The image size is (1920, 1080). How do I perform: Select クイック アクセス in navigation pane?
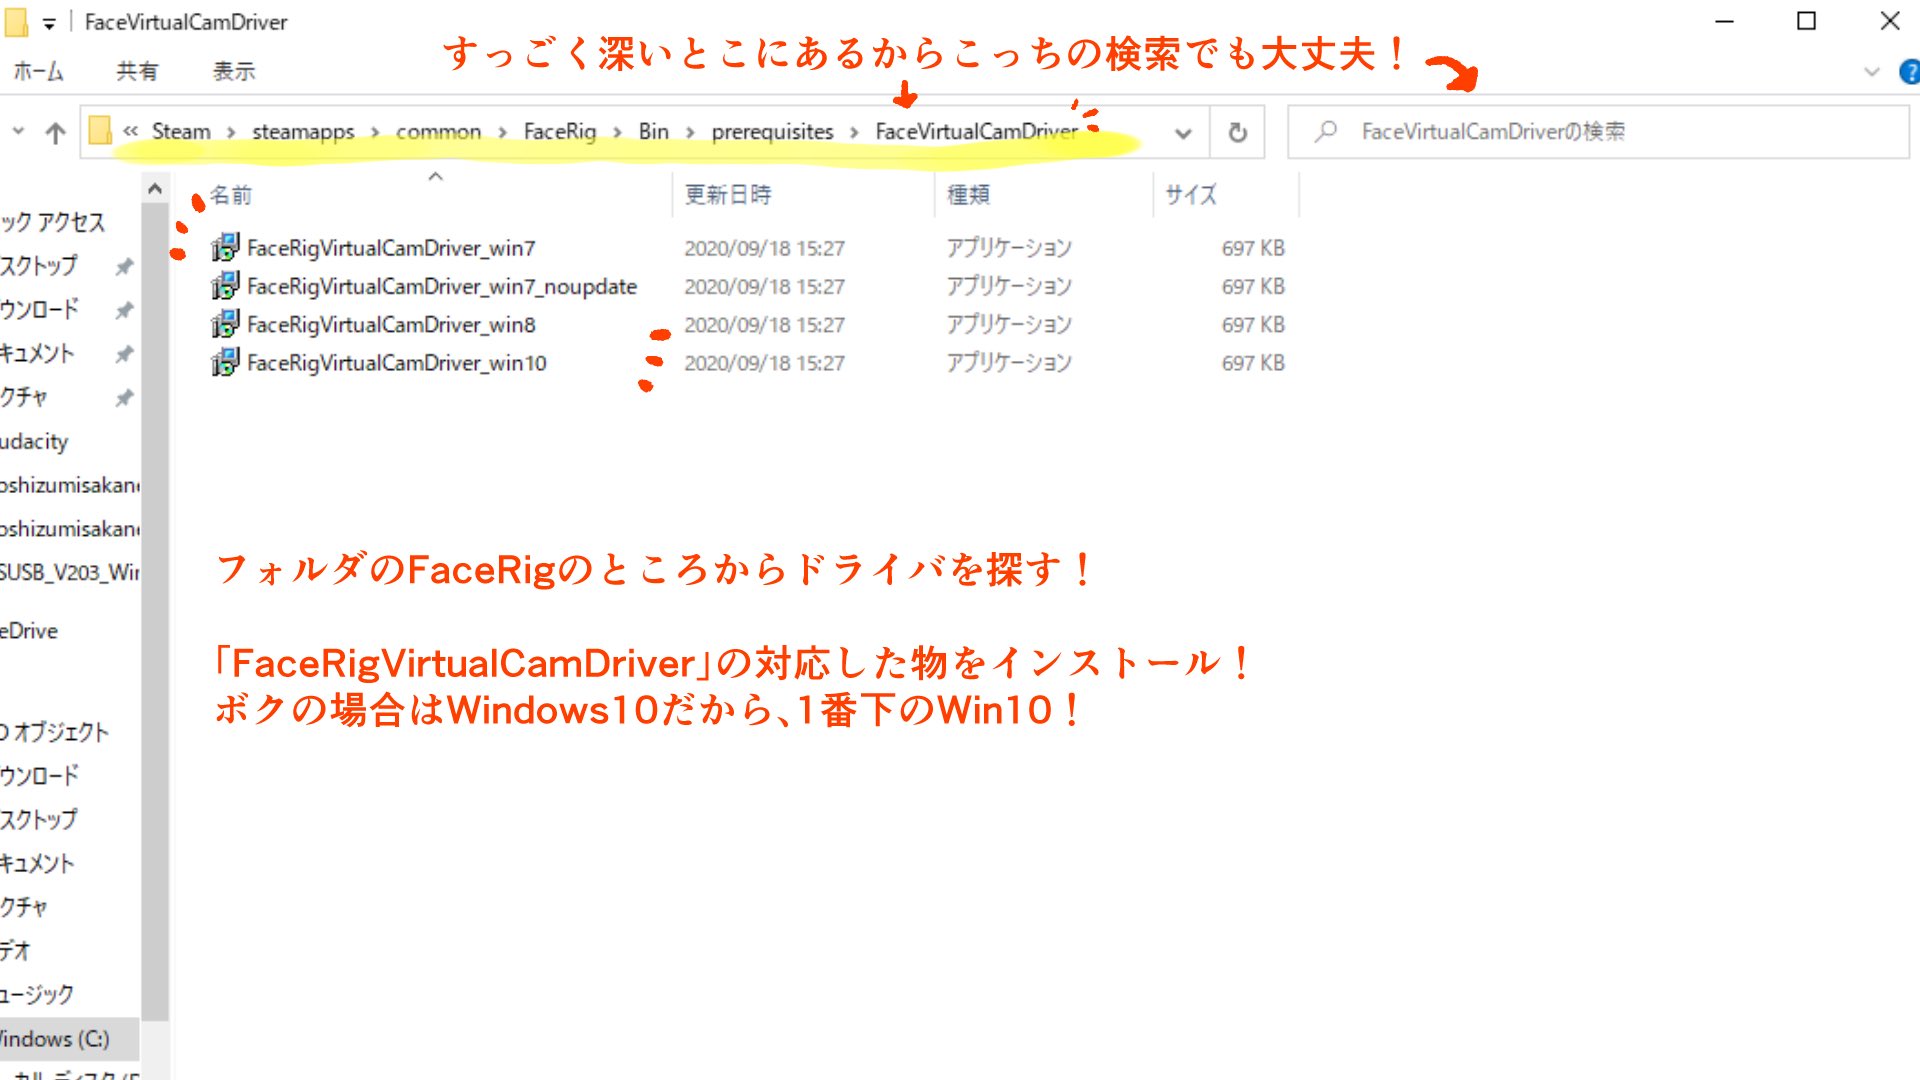(52, 222)
